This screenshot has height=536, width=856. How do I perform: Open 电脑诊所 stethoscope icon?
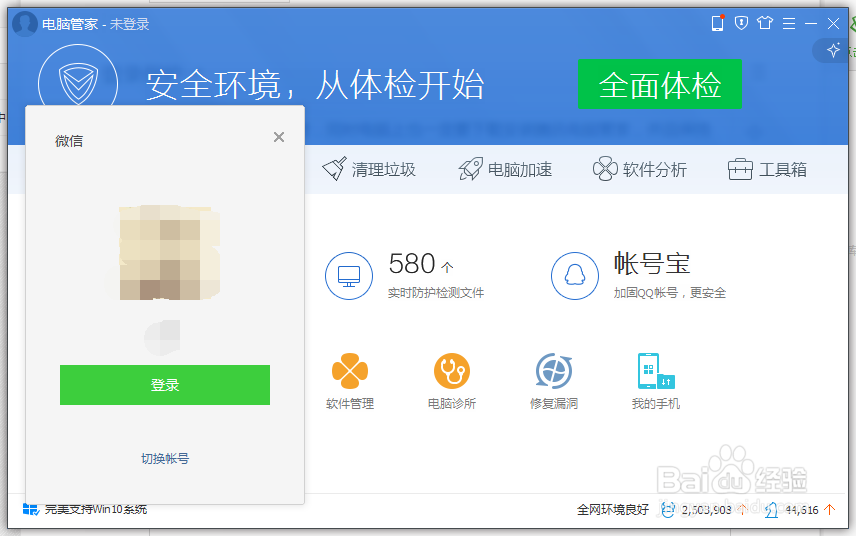pos(452,371)
